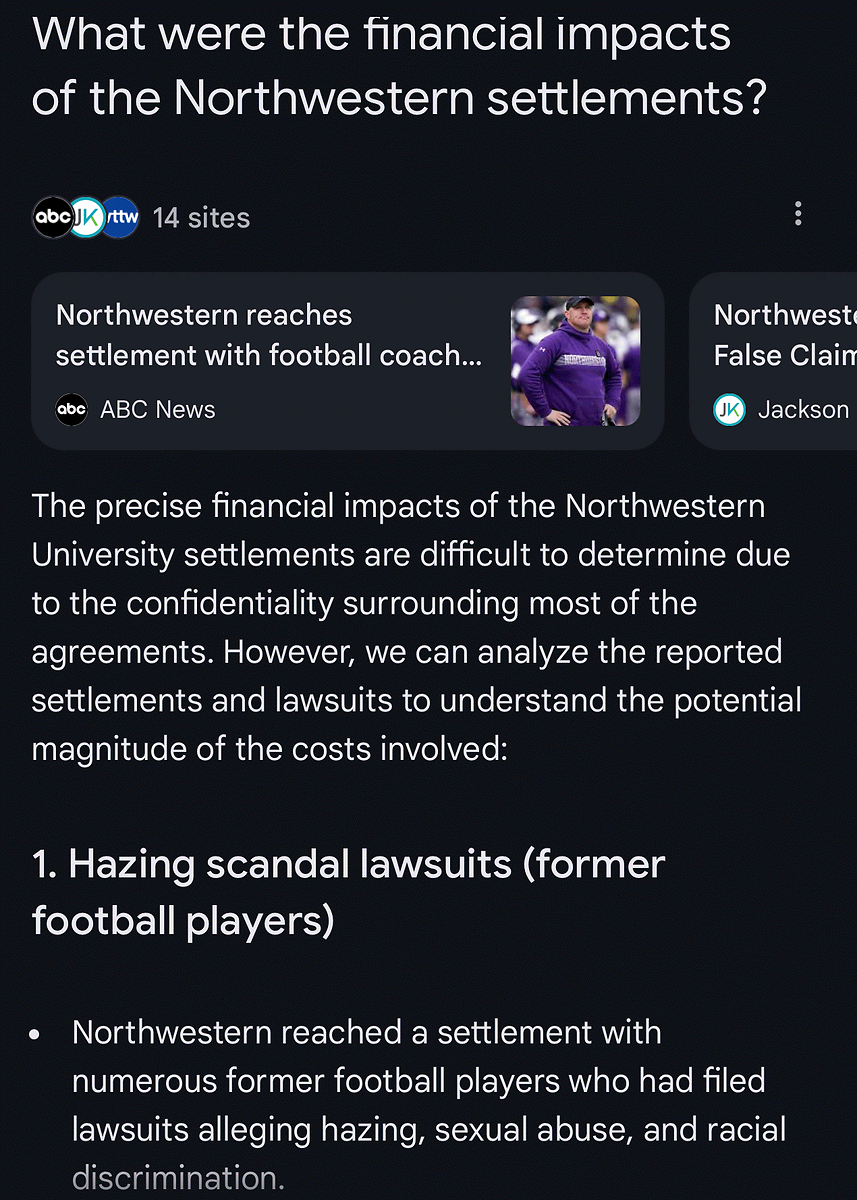Screen dimensions: 857x1200
Task: Tap the faded word "discrimination."
Action: (x=174, y=1178)
